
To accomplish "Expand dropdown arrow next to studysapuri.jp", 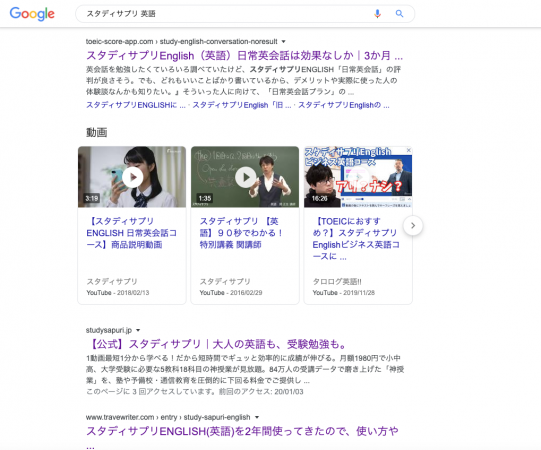I will pos(138,330).
